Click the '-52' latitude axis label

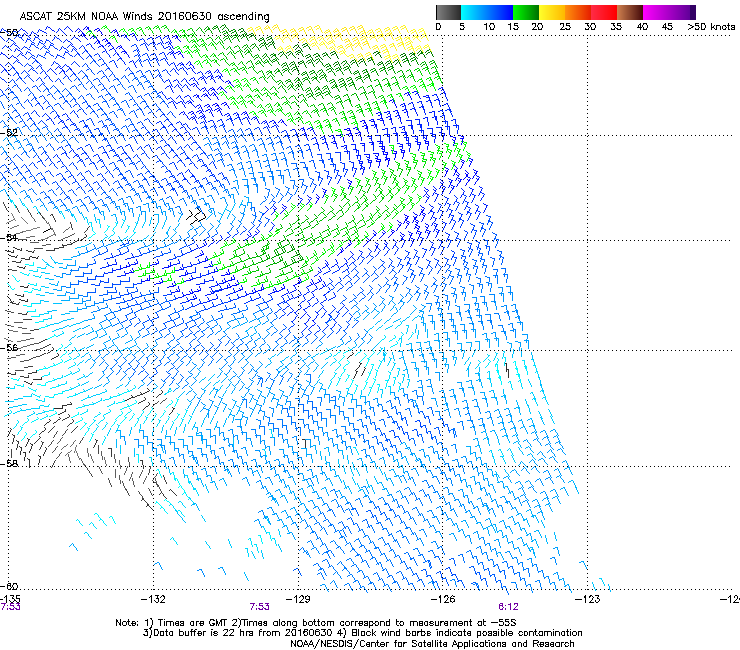(9, 132)
